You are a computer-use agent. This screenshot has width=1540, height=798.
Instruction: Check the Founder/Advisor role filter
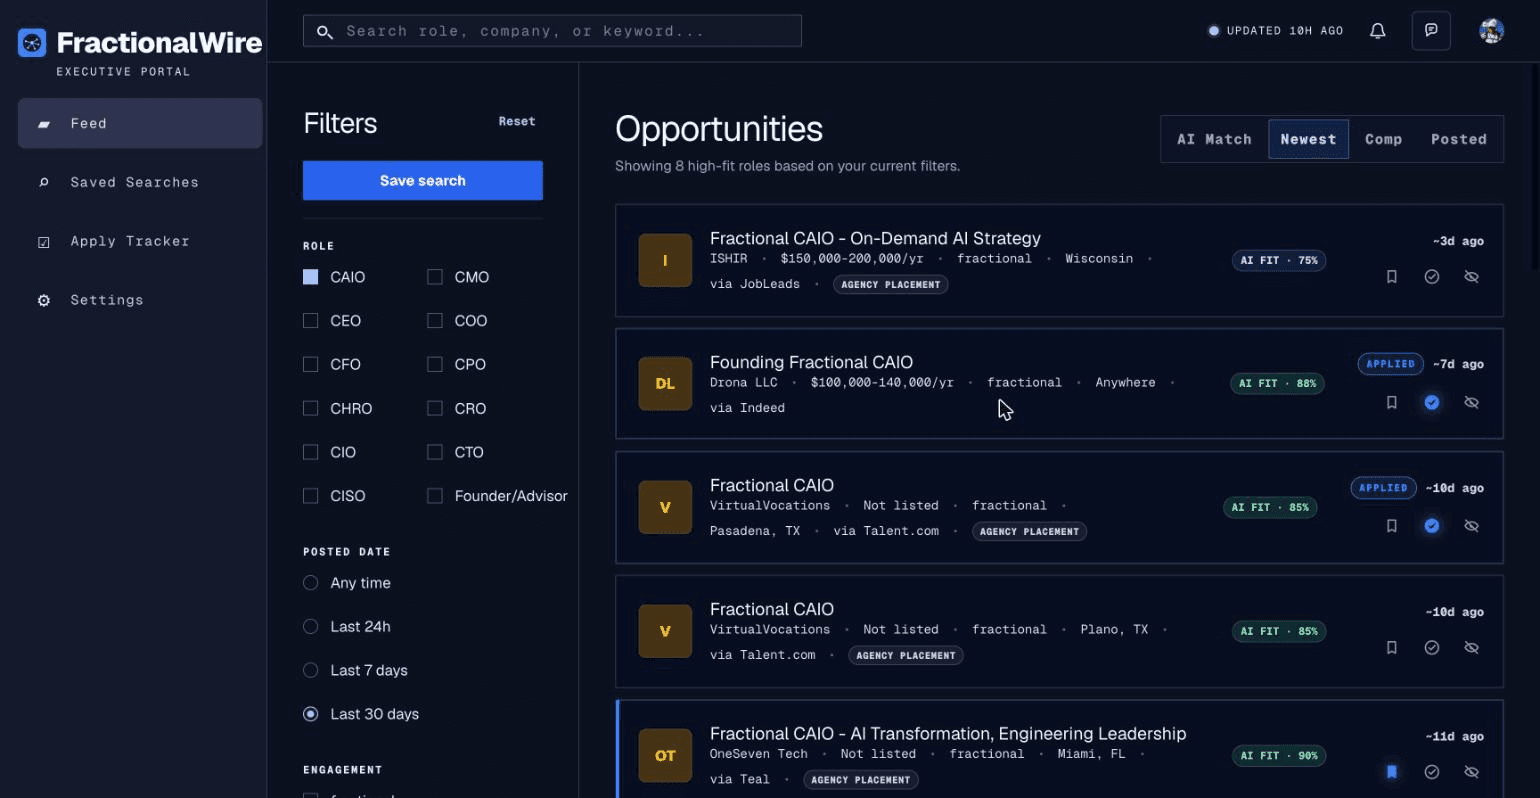click(435, 496)
